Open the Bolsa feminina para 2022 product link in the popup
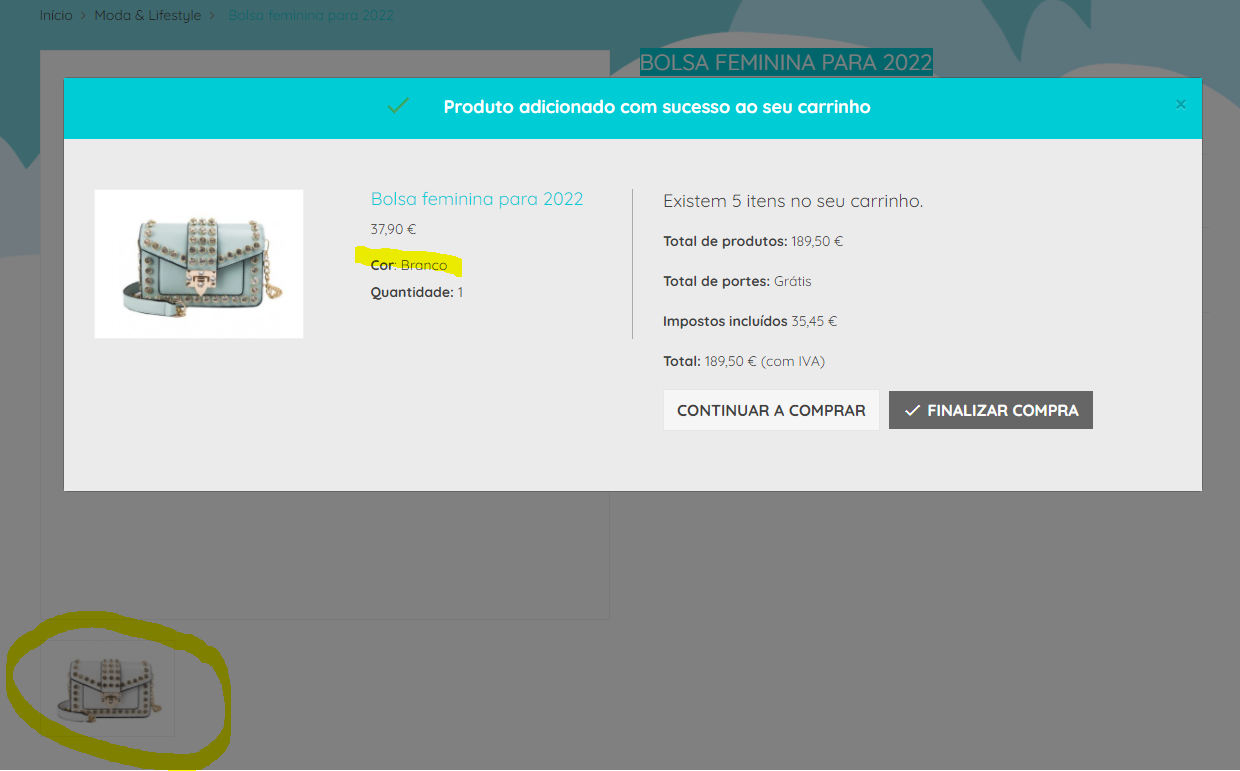Screen dimensions: 1240x771 point(477,199)
